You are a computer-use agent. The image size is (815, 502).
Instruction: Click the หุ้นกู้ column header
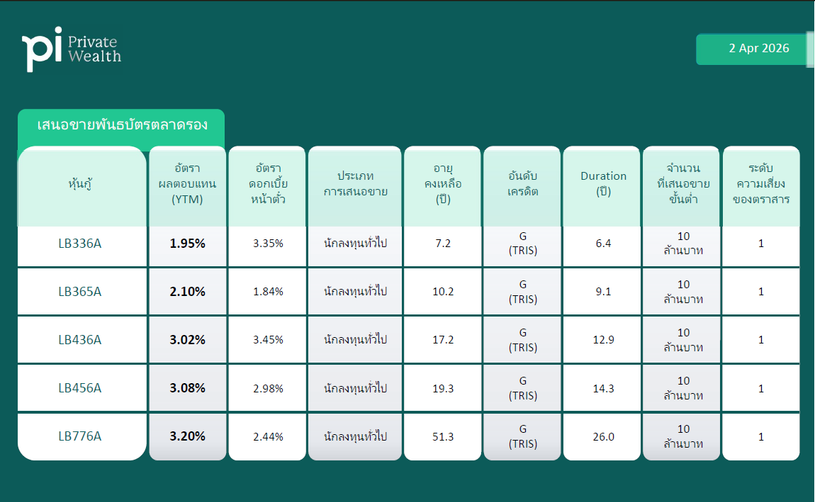tap(80, 186)
